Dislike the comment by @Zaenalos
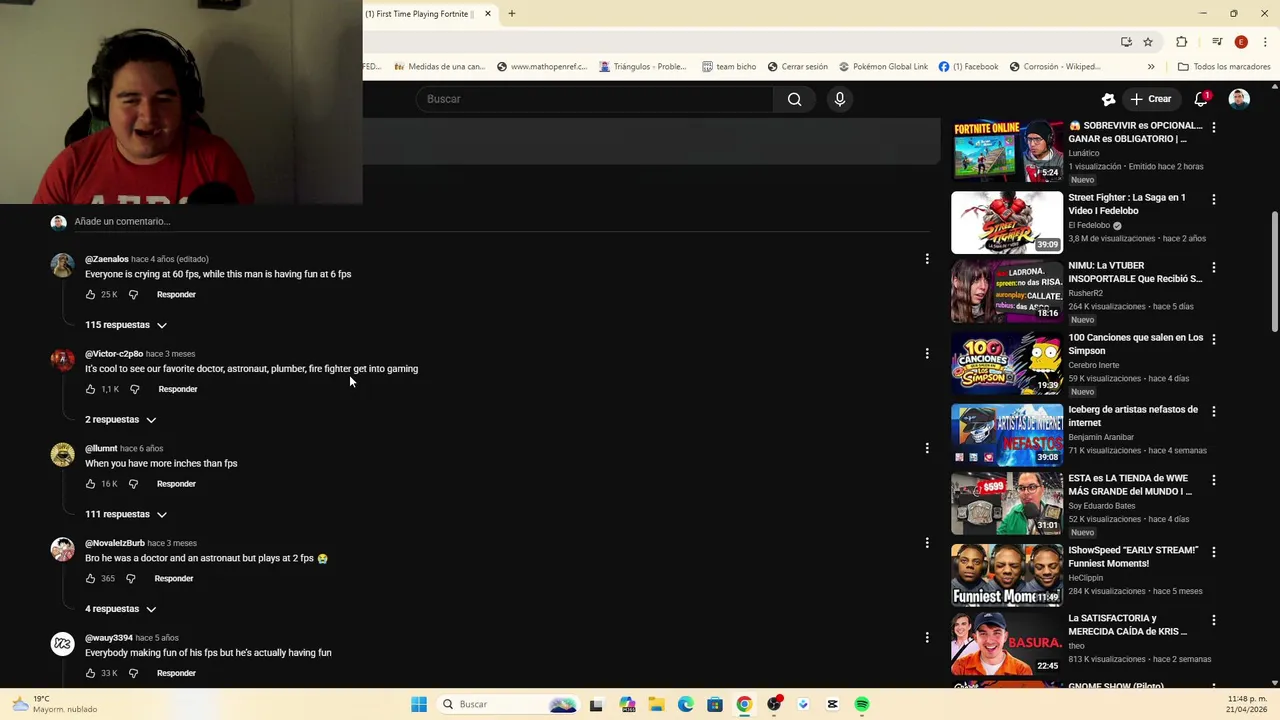Image resolution: width=1280 pixels, height=720 pixels. coord(133,295)
